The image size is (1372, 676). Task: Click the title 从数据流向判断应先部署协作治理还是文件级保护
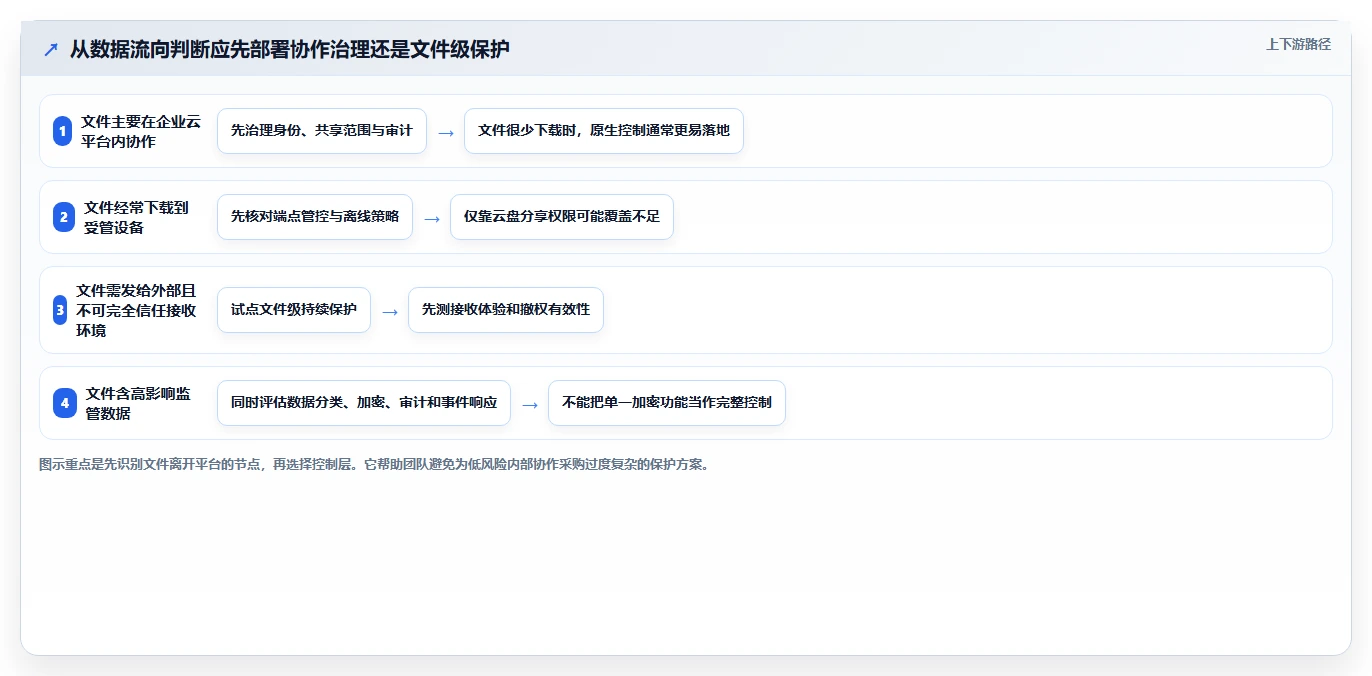[290, 49]
